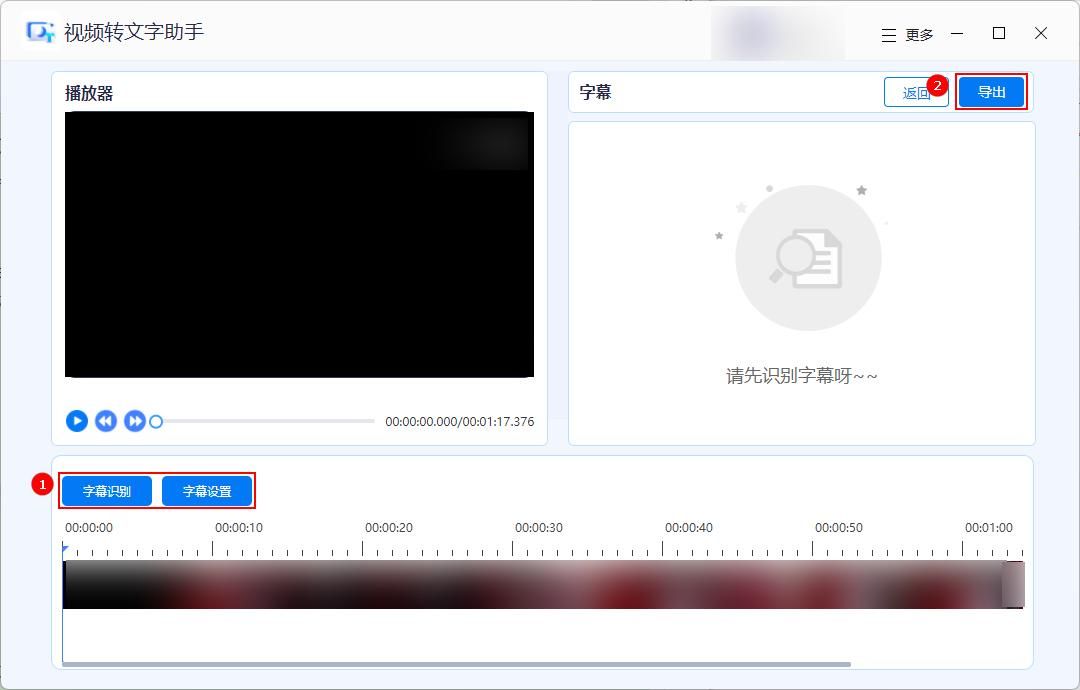Image resolution: width=1080 pixels, height=690 pixels.
Task: Click the rewind button in the player
Action: click(105, 421)
